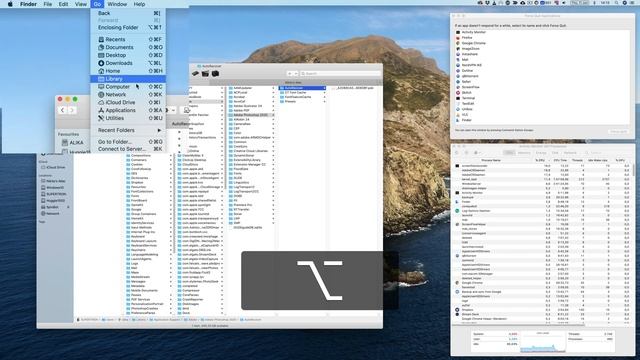The image size is (640, 360).
Task: Click the AutoRecover window search field
Action: click(x=340, y=73)
